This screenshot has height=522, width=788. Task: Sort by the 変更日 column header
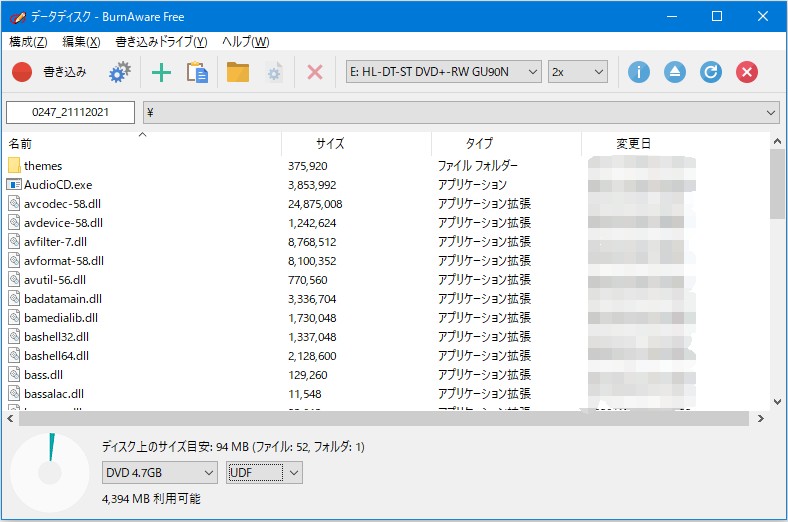click(x=633, y=144)
